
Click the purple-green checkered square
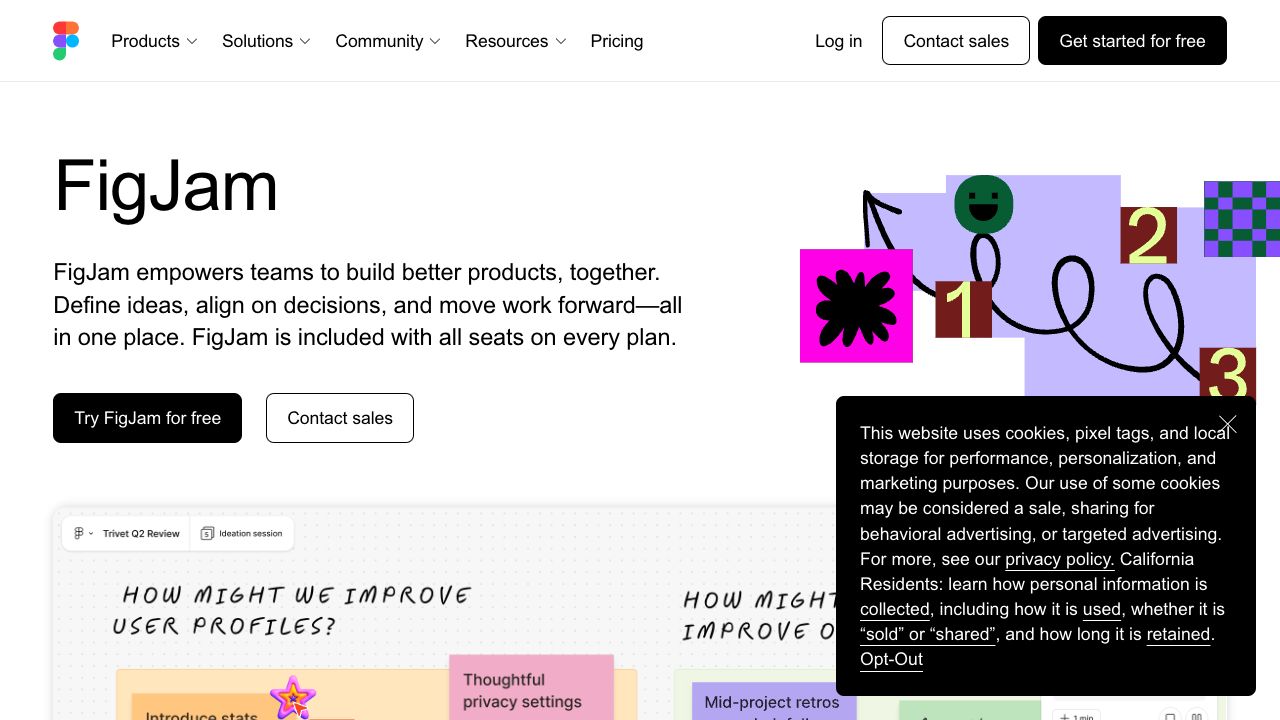click(1241, 219)
